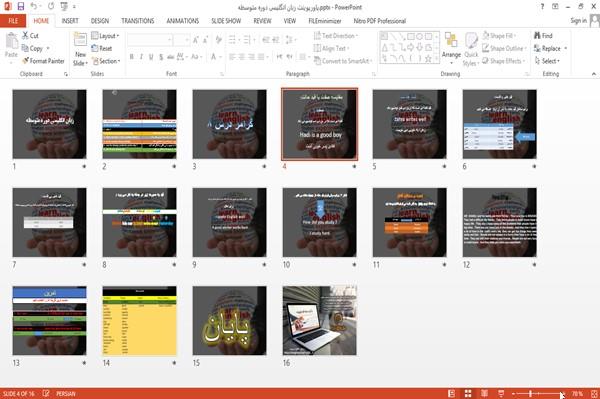600x399 pixels.
Task: Start the Slide Show from the status bar
Action: [501, 394]
